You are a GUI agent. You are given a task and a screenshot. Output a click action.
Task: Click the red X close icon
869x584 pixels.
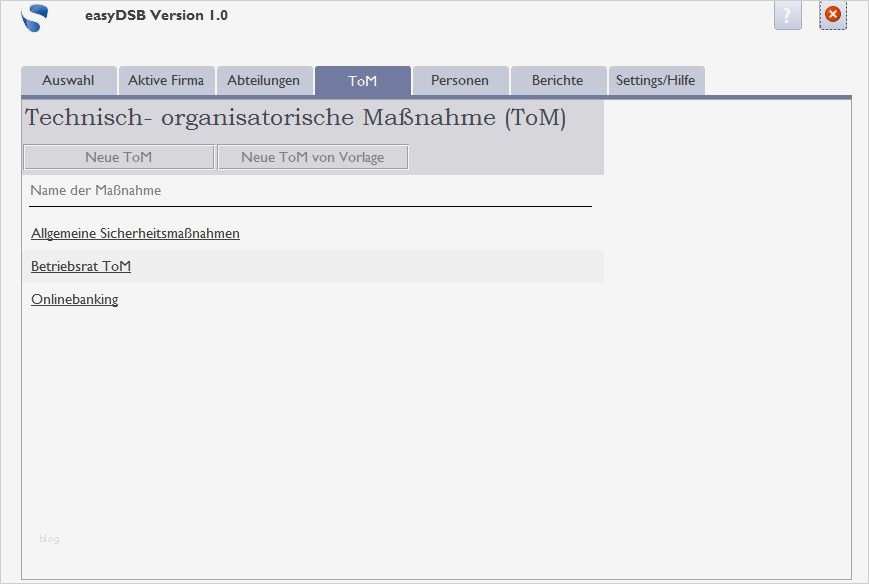pyautogui.click(x=831, y=14)
